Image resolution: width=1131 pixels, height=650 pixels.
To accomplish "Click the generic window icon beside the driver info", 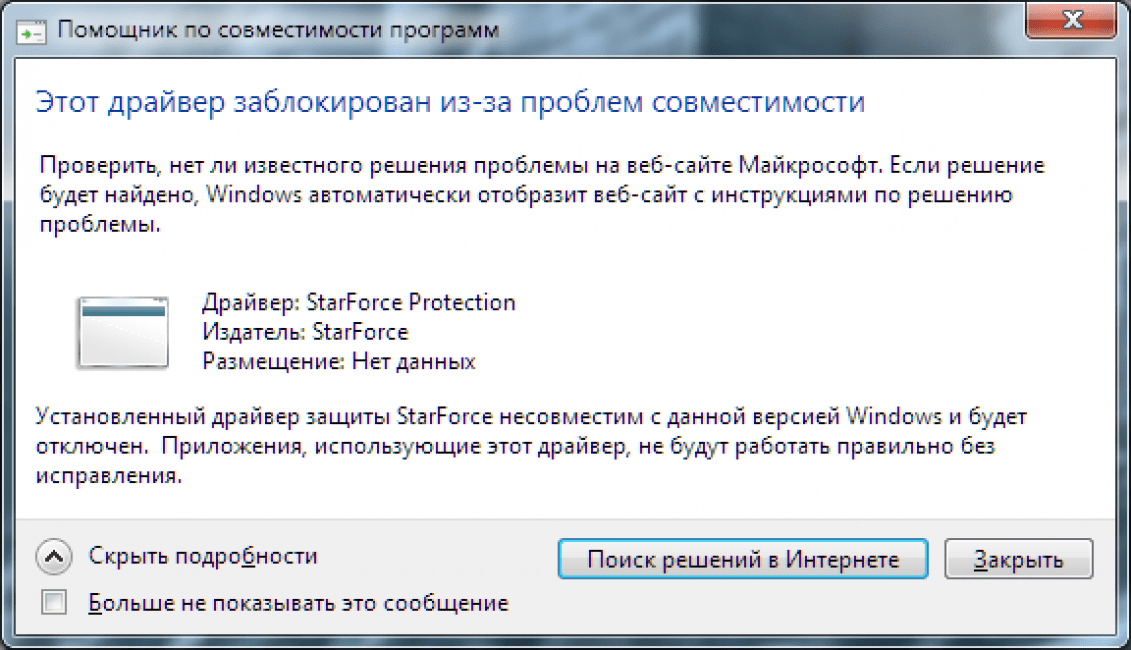I will coord(123,333).
